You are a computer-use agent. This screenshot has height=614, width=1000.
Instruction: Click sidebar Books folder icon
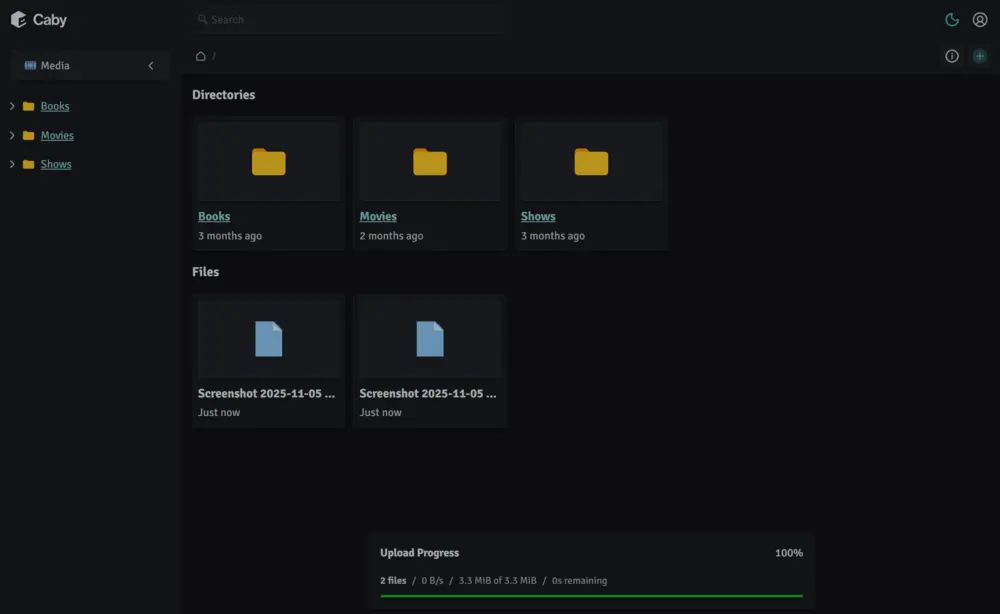(28, 106)
